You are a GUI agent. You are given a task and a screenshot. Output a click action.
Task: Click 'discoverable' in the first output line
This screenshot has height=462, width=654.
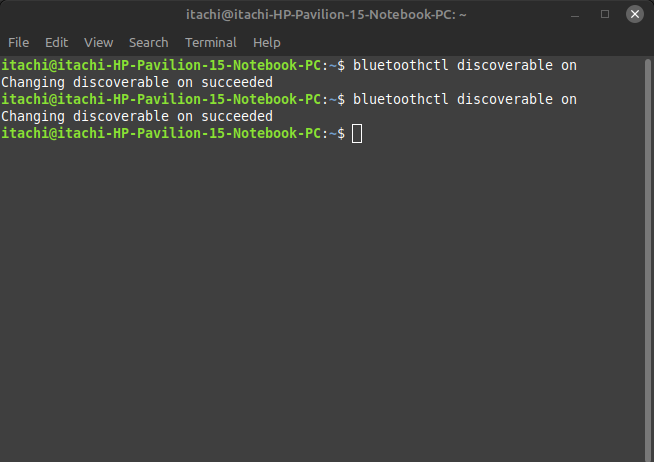click(x=122, y=83)
